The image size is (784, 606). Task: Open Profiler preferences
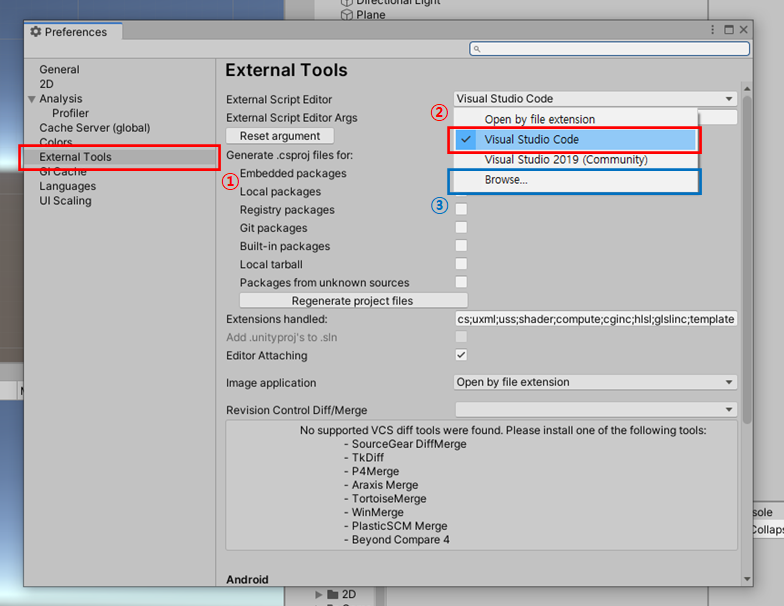(70, 113)
